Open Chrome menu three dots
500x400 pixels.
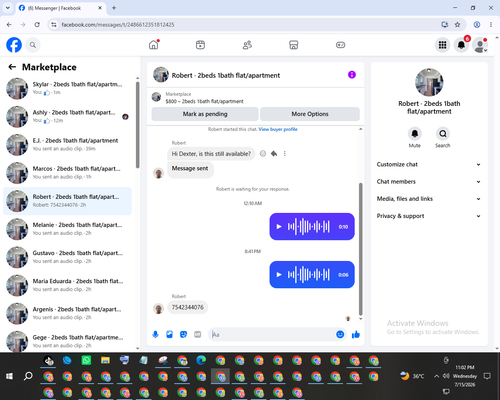pyautogui.click(x=491, y=25)
